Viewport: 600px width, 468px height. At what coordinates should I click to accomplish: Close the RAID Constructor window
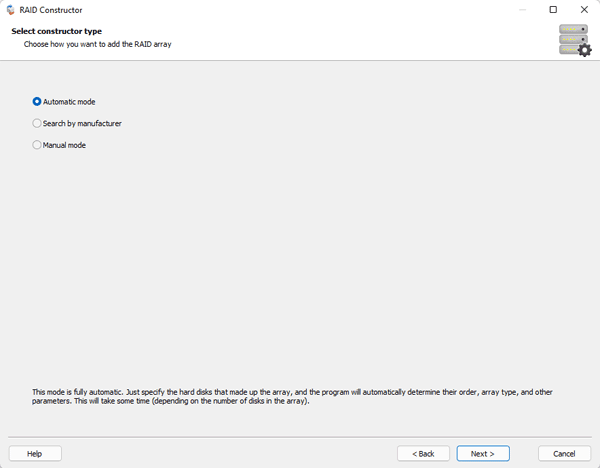[584, 10]
